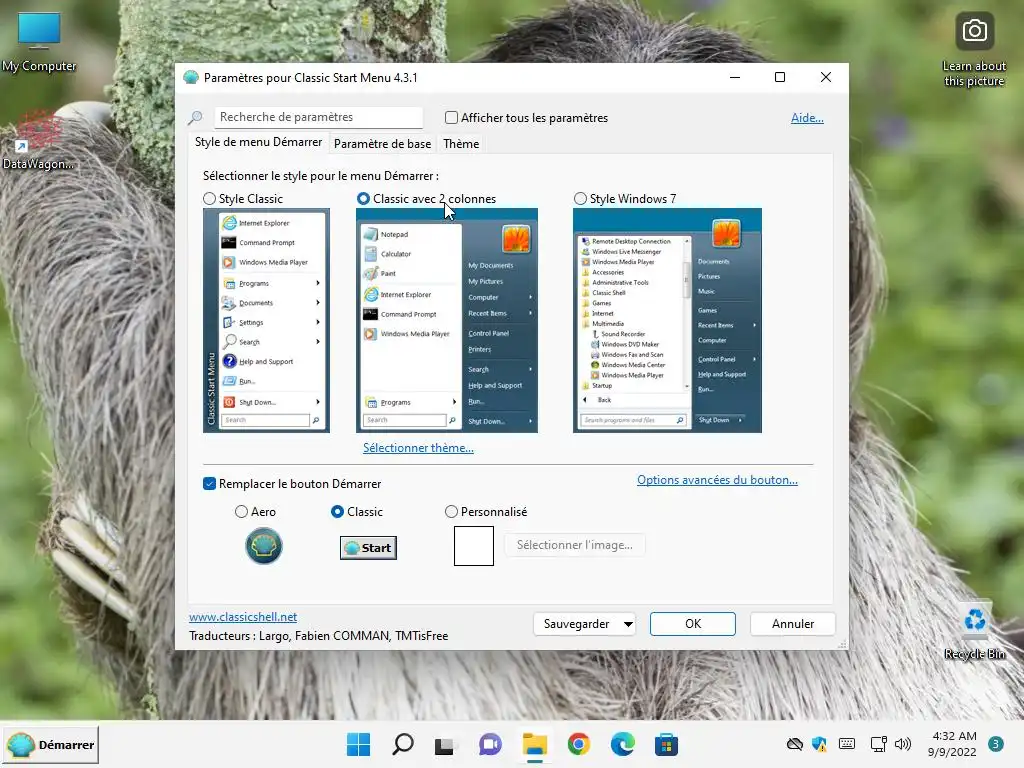Click the Annuler button

[793, 624]
